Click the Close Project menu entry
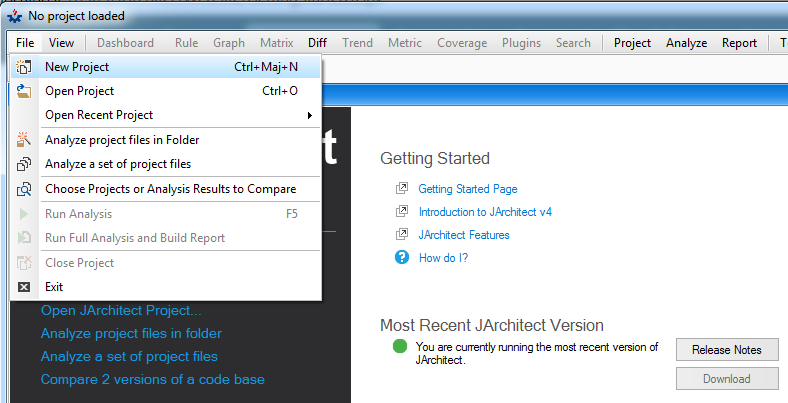Viewport: 788px width, 403px height. [166, 263]
